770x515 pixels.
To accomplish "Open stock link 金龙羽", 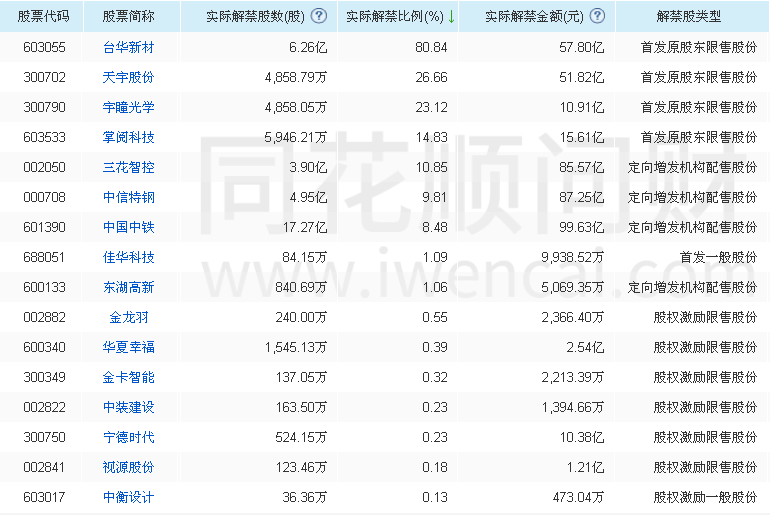I will (x=129, y=317).
